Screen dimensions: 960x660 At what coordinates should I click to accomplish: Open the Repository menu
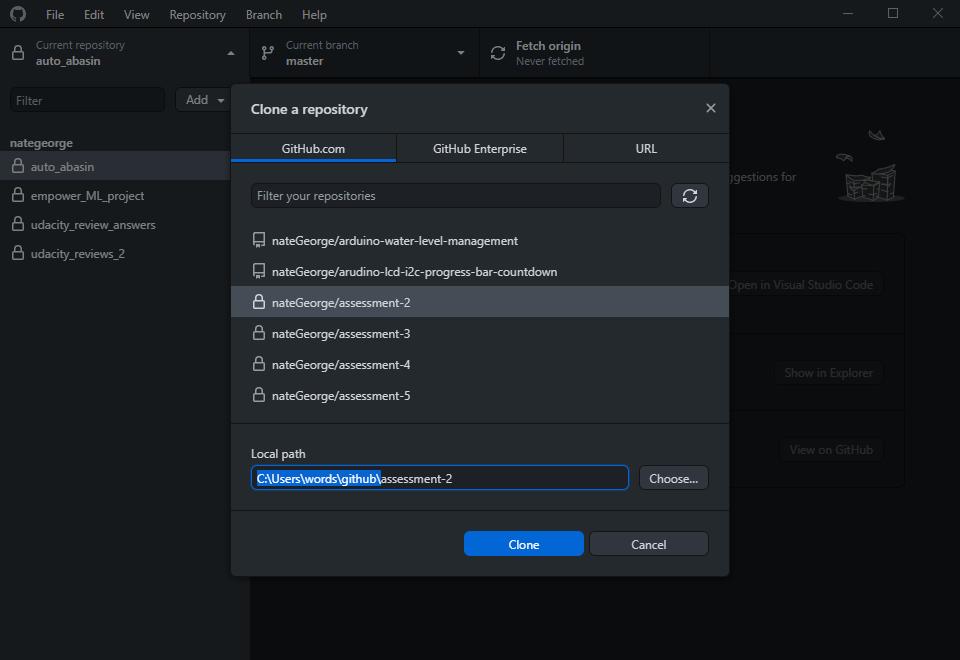(197, 14)
